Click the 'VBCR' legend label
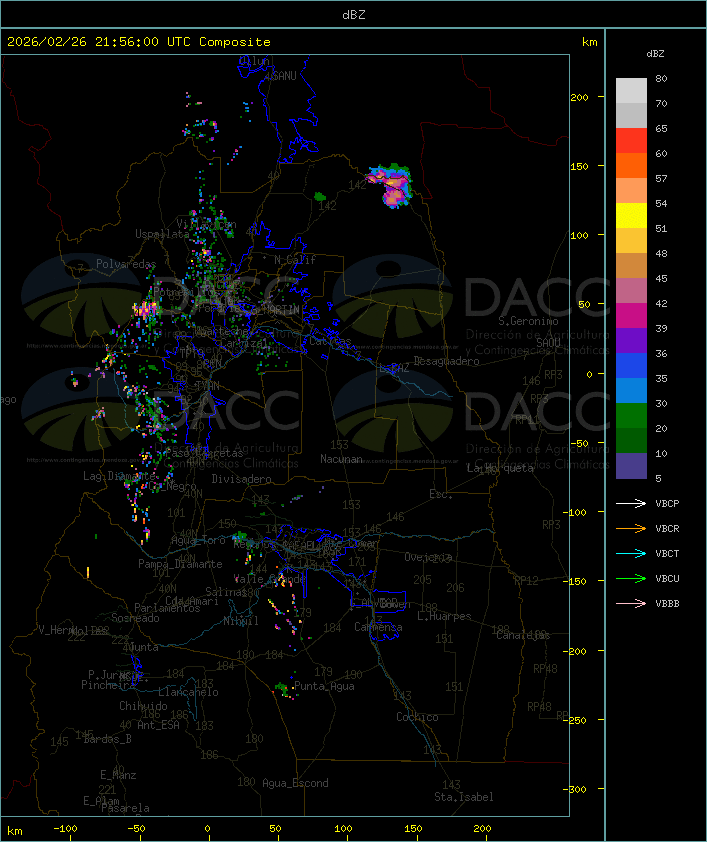Image resolution: width=707 pixels, height=842 pixels. pyautogui.click(x=667, y=528)
